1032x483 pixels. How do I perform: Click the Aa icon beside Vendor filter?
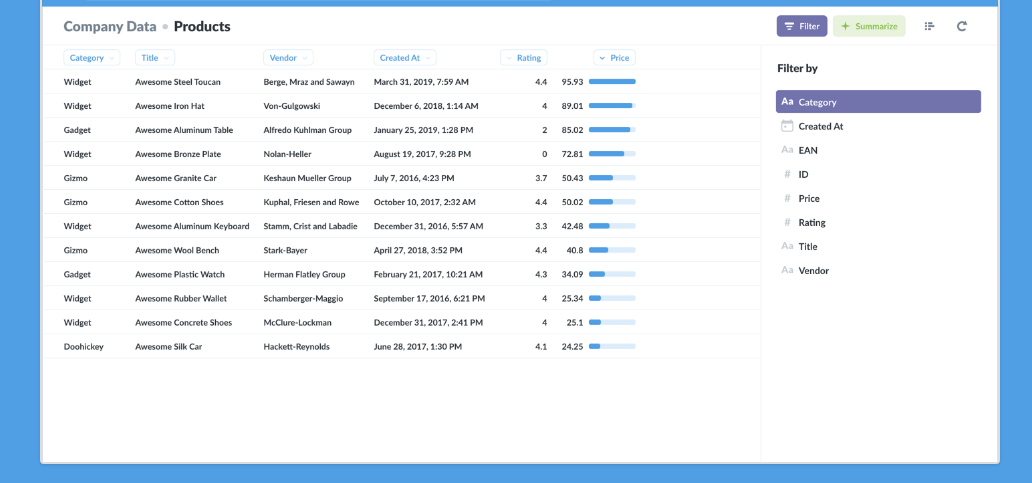click(787, 270)
